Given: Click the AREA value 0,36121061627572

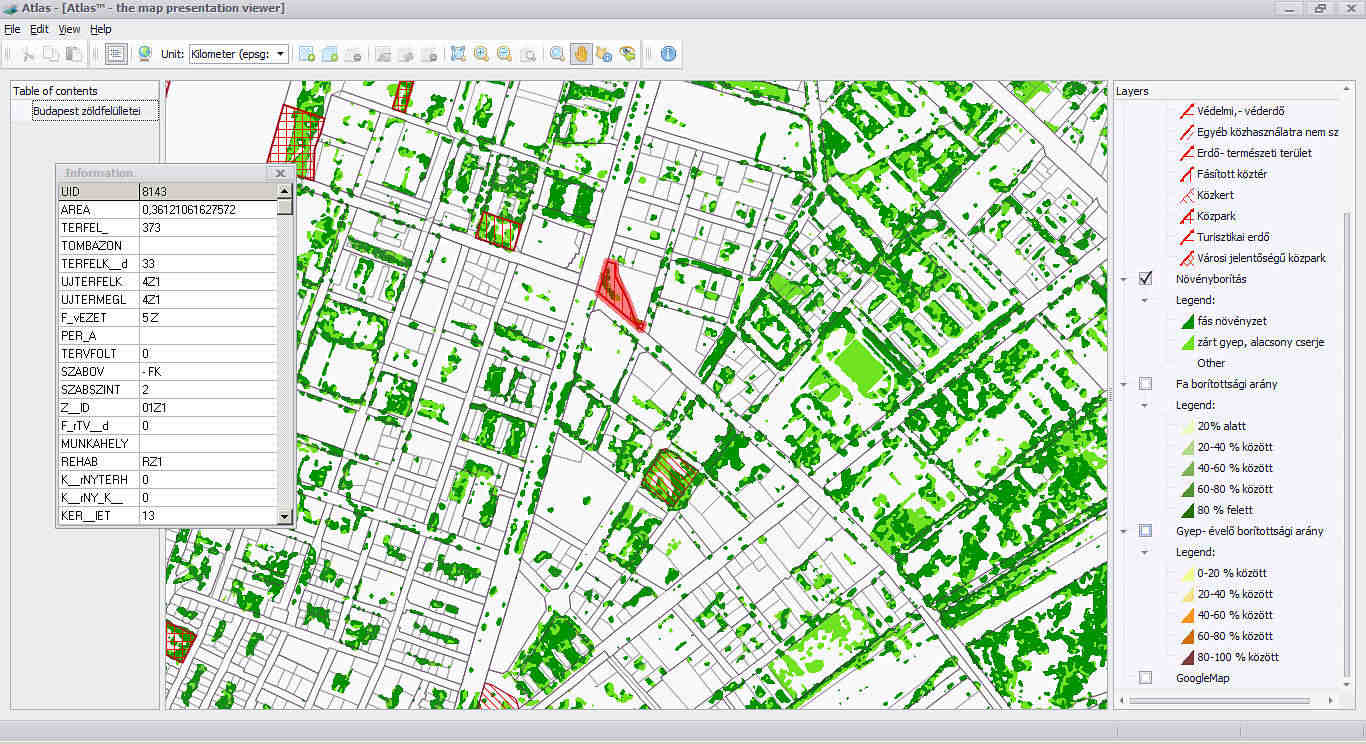Looking at the screenshot, I should pos(207,210).
